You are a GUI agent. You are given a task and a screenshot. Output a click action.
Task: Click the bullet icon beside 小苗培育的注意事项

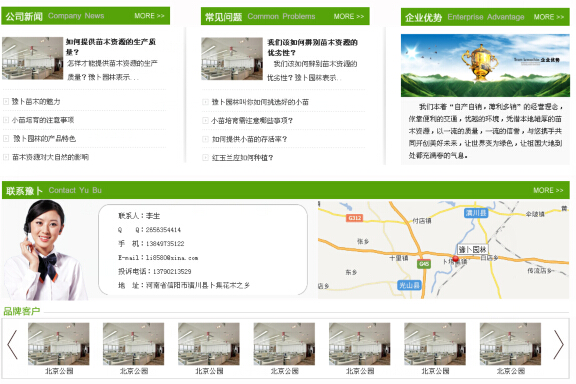(6, 120)
